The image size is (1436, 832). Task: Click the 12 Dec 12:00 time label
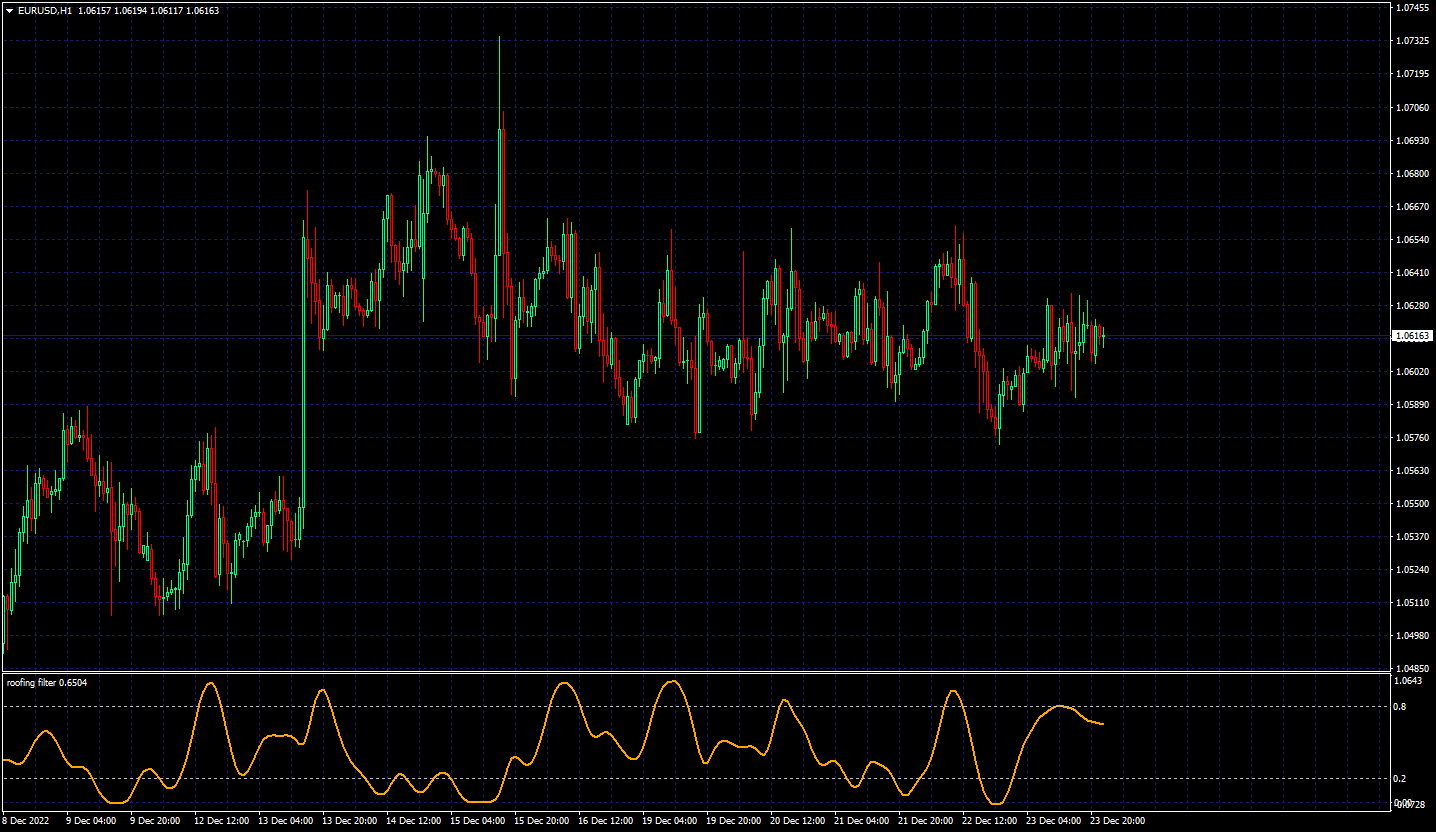click(x=221, y=821)
